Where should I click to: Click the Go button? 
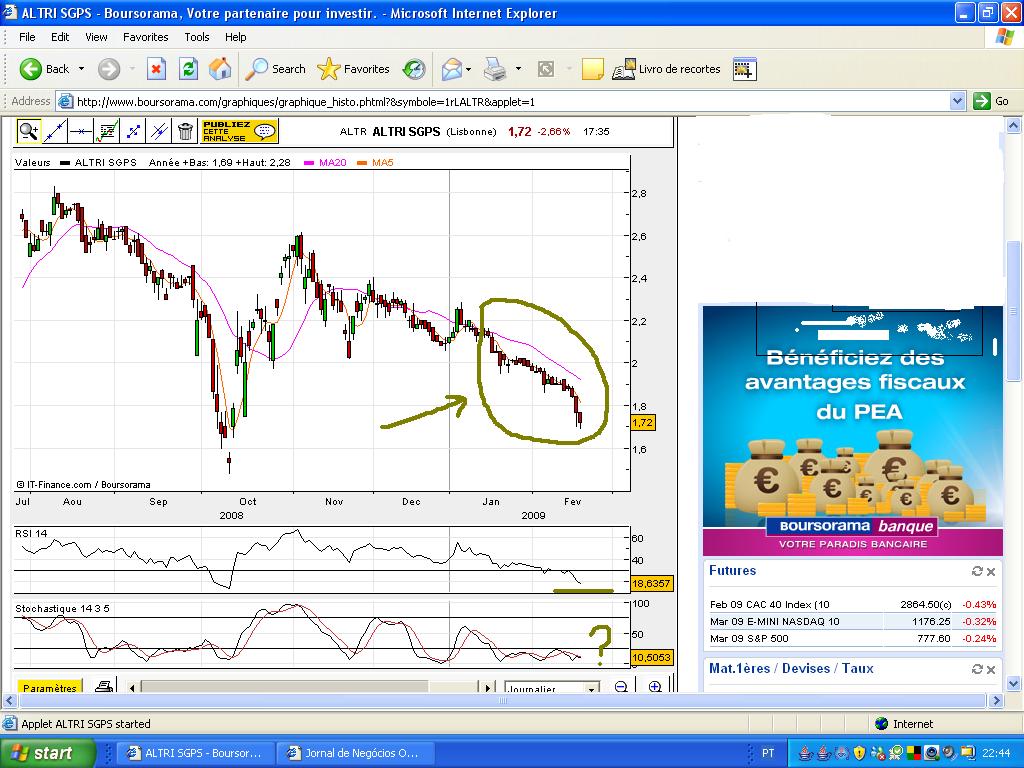pyautogui.click(x=991, y=101)
